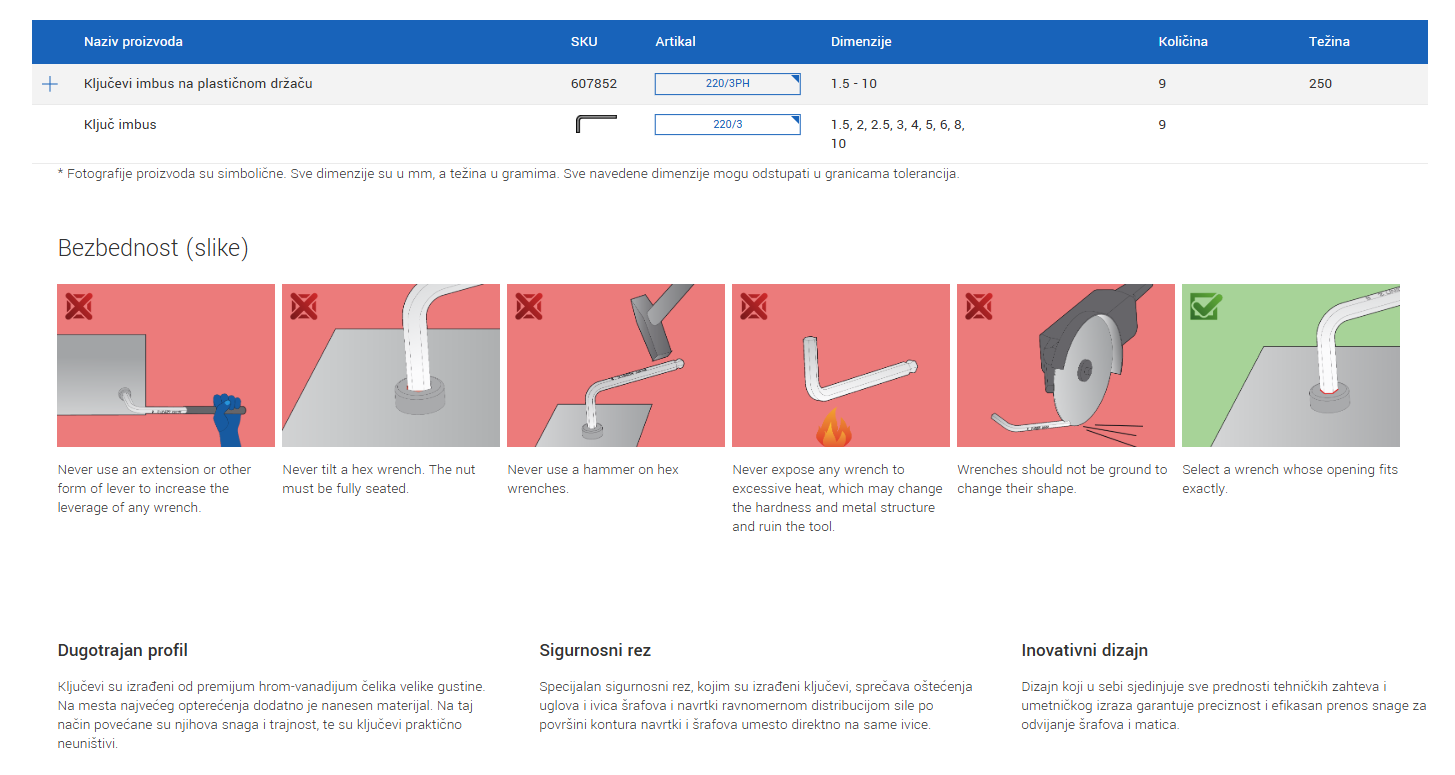This screenshot has width=1455, height=775.
Task: Click the hex key product icon
Action: (596, 124)
